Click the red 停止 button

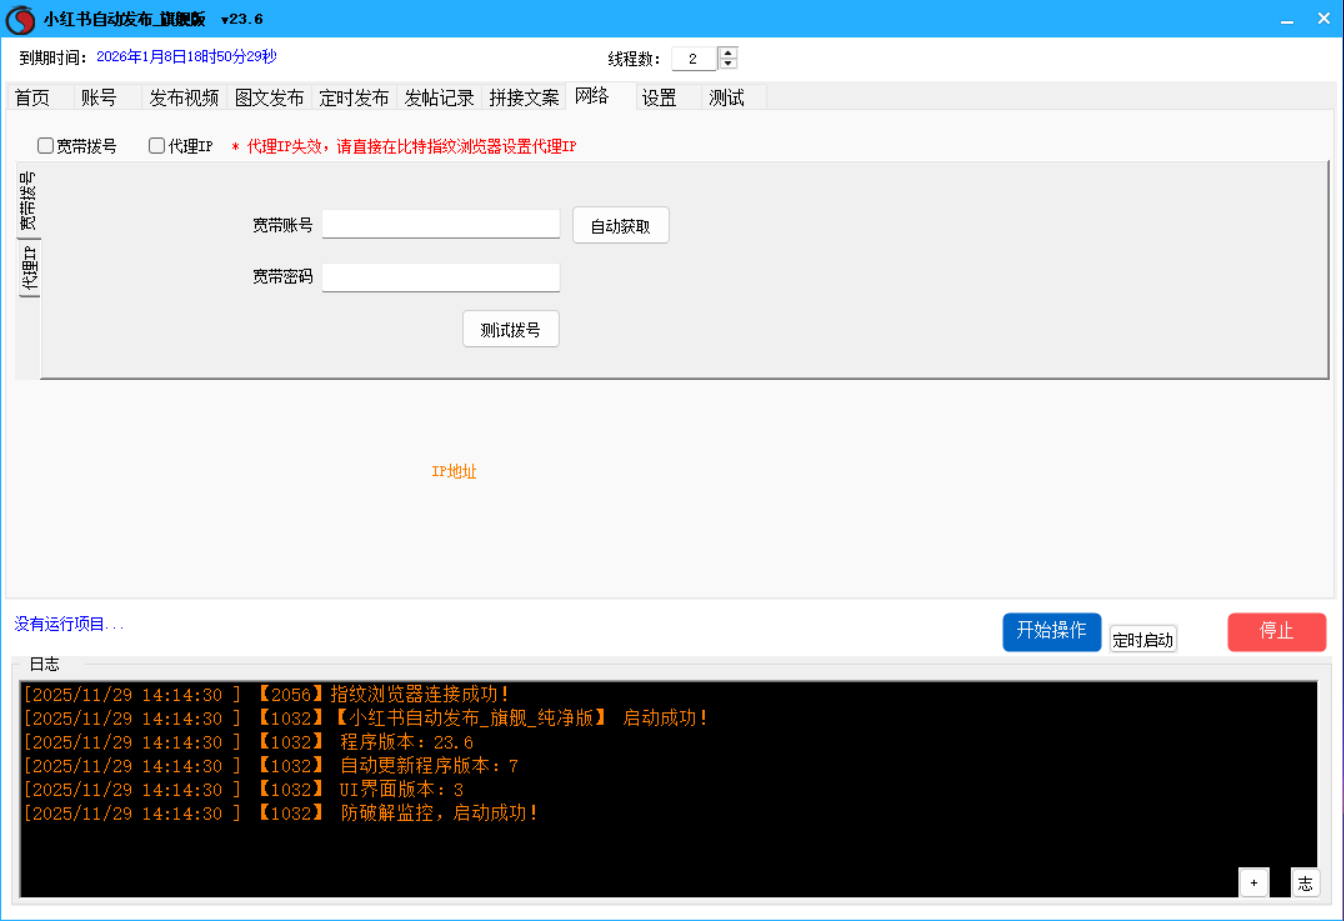point(1276,632)
